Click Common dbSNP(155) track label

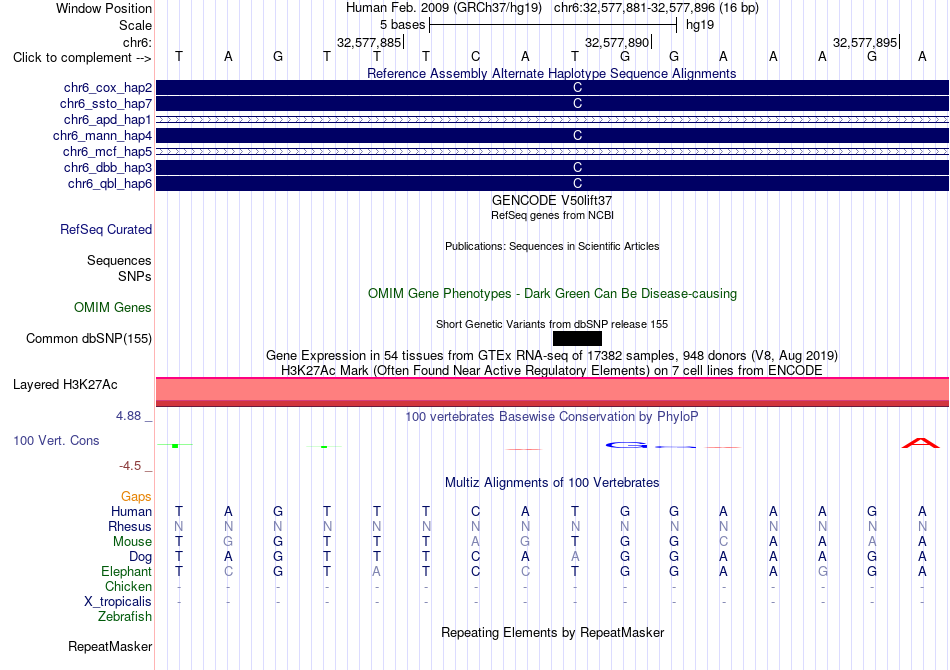[x=89, y=339]
